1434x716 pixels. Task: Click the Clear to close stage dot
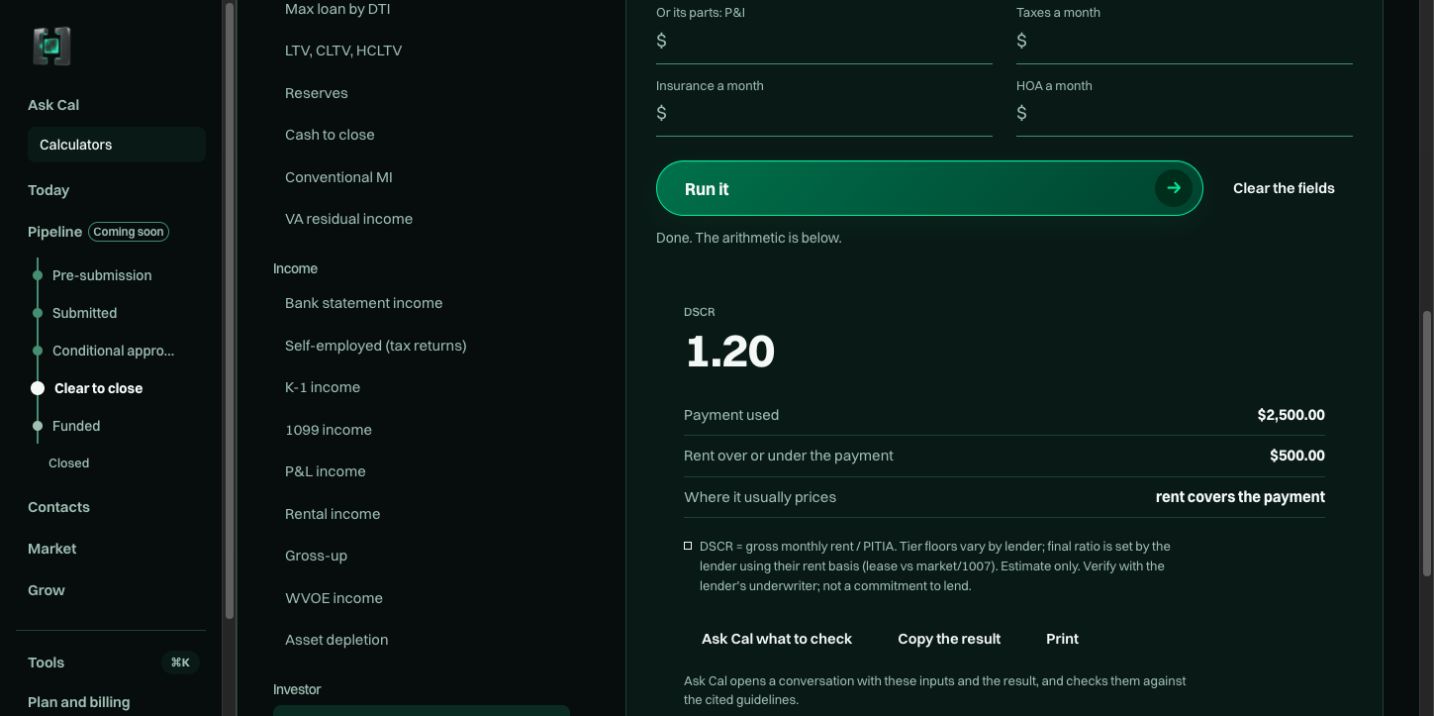(38, 388)
